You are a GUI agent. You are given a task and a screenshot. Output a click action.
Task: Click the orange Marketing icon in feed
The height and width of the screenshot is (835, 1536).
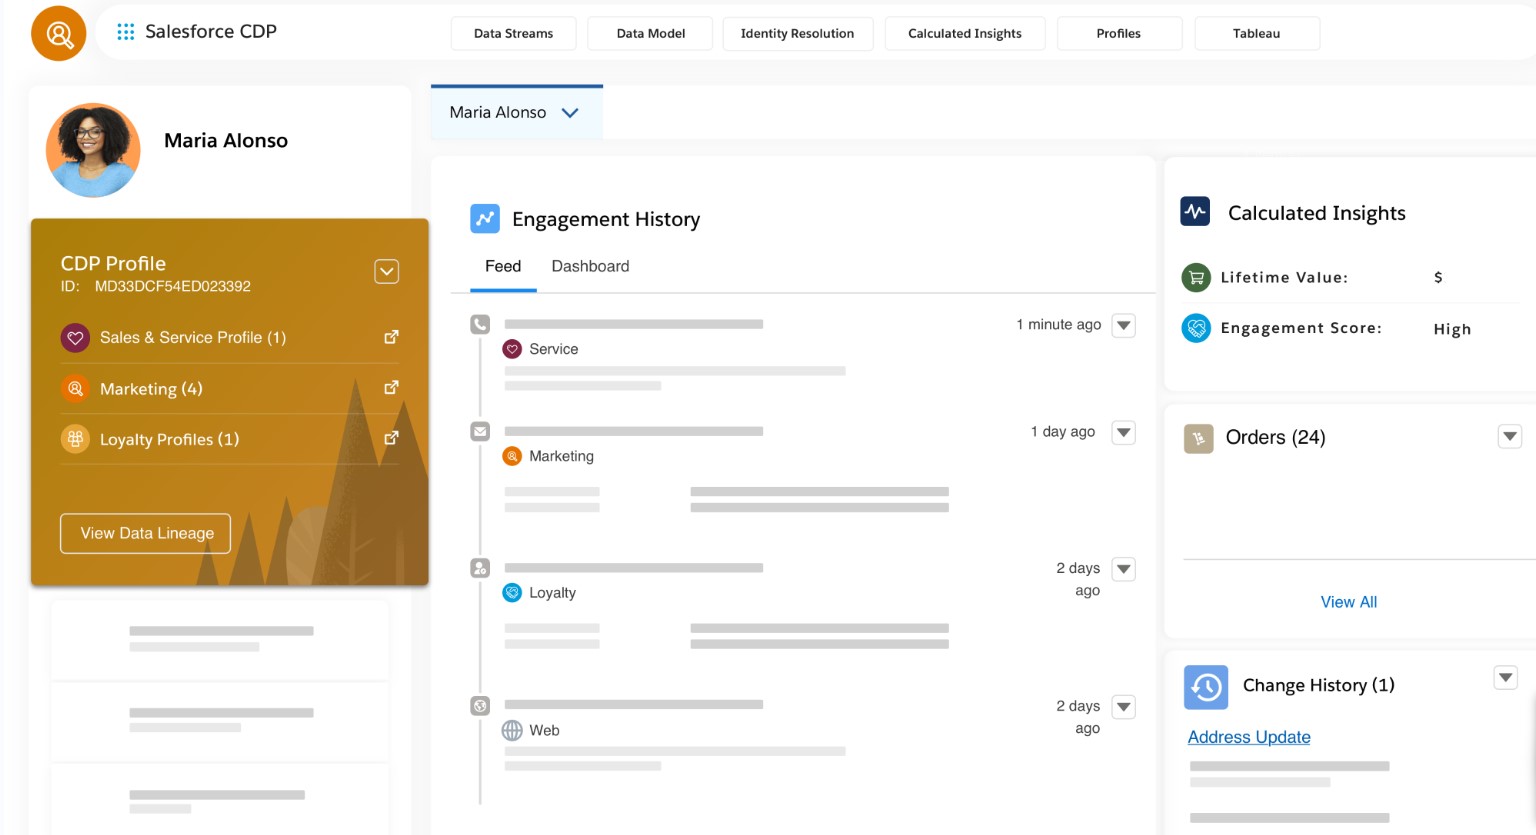(512, 456)
